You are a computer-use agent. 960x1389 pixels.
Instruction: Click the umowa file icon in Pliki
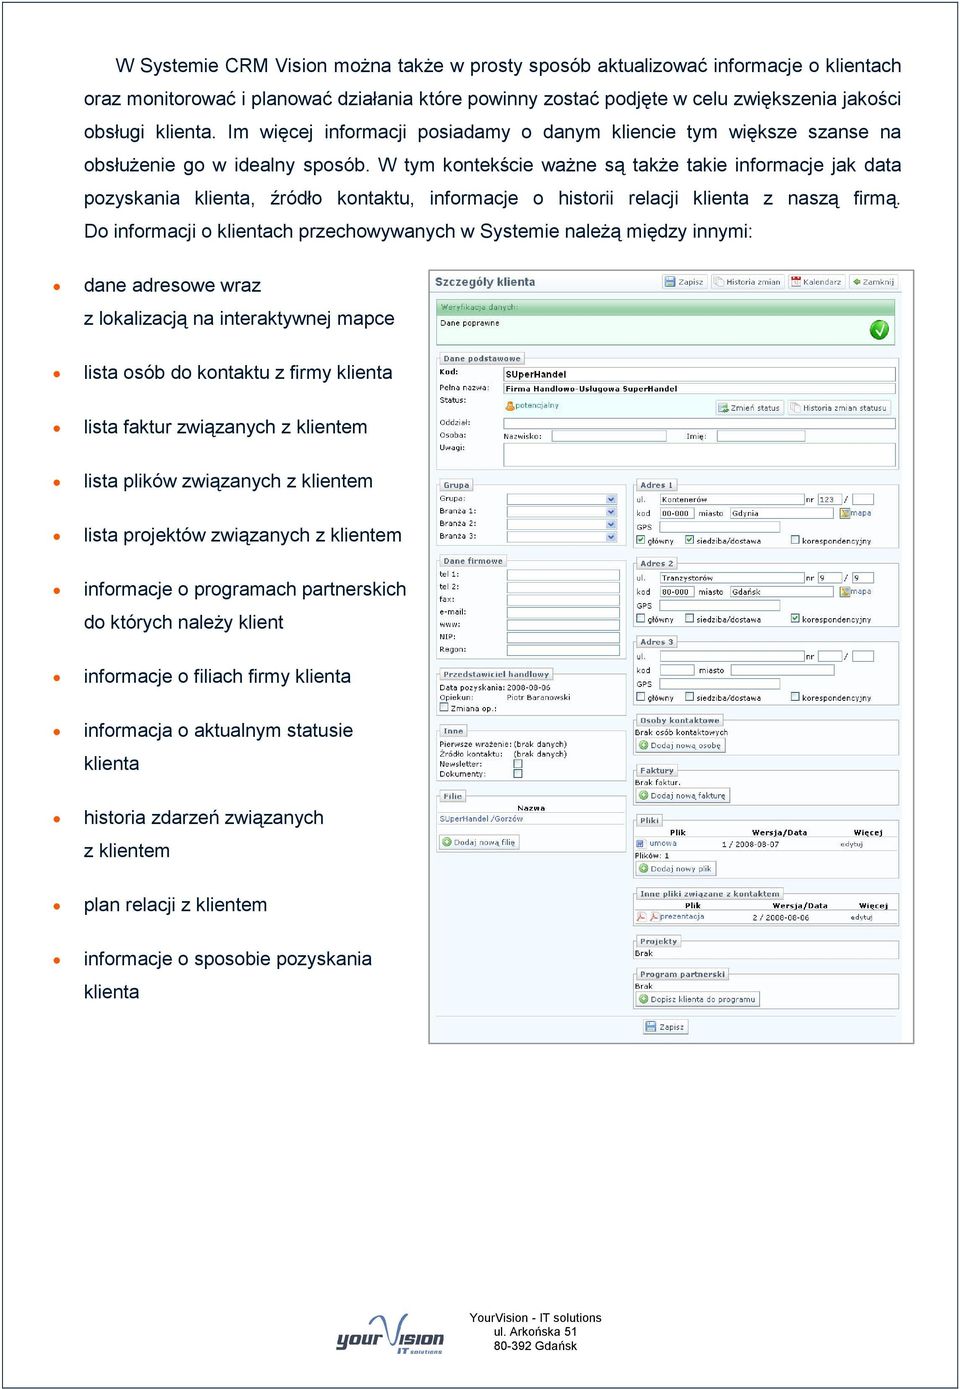642,844
